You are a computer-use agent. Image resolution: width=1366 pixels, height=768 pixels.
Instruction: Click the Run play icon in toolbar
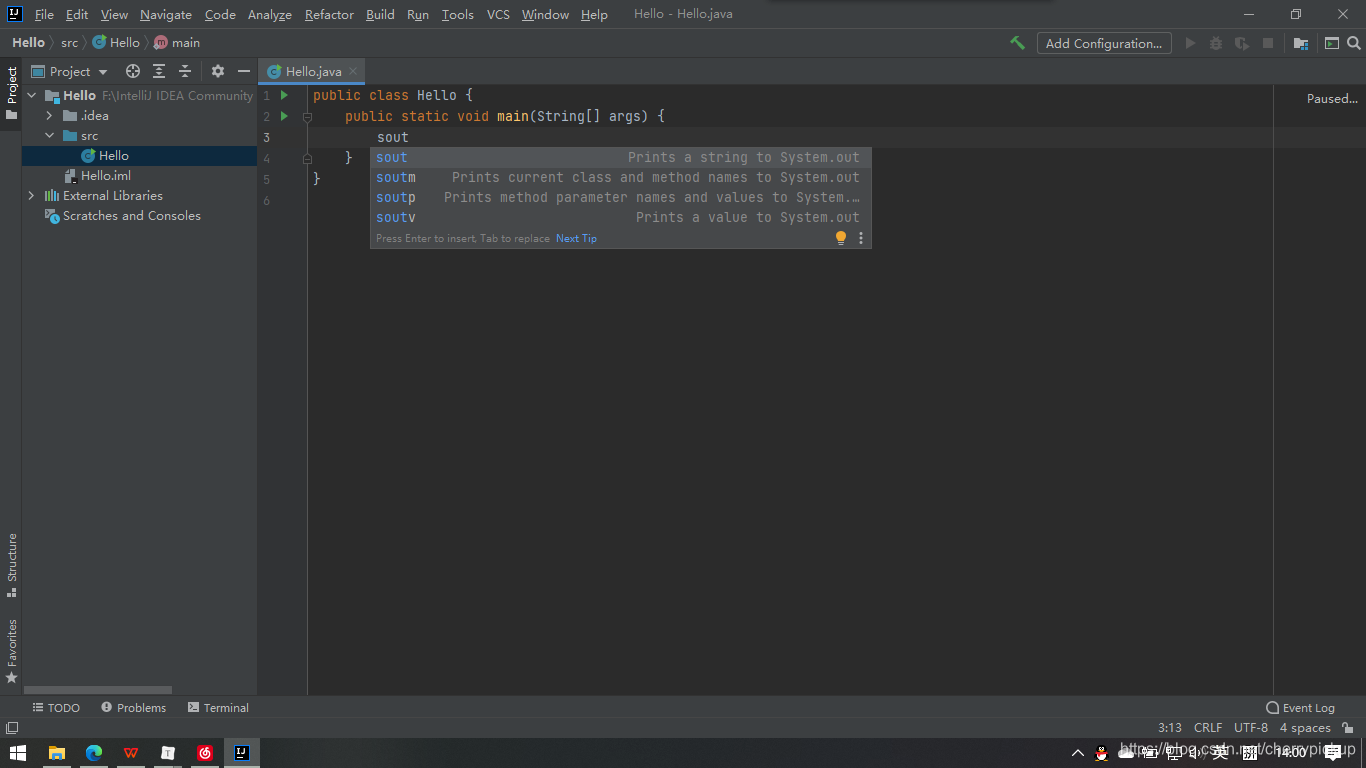click(x=1190, y=43)
